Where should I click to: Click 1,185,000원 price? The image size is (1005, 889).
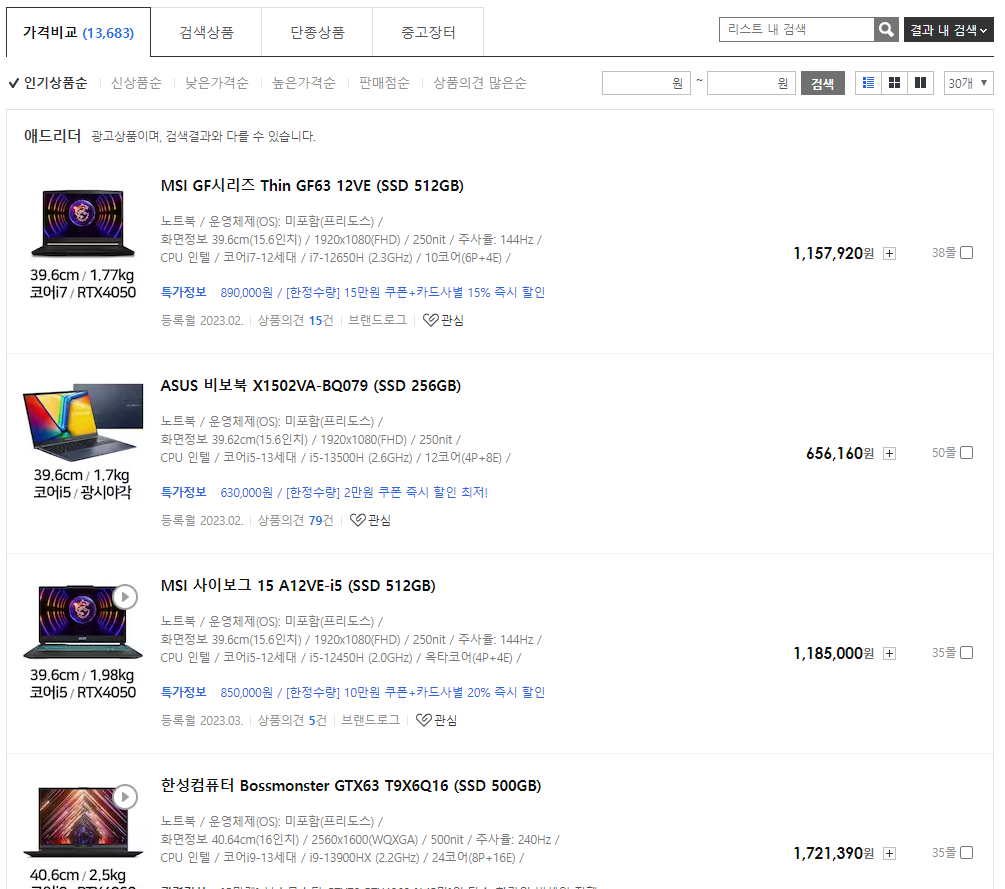(x=834, y=654)
